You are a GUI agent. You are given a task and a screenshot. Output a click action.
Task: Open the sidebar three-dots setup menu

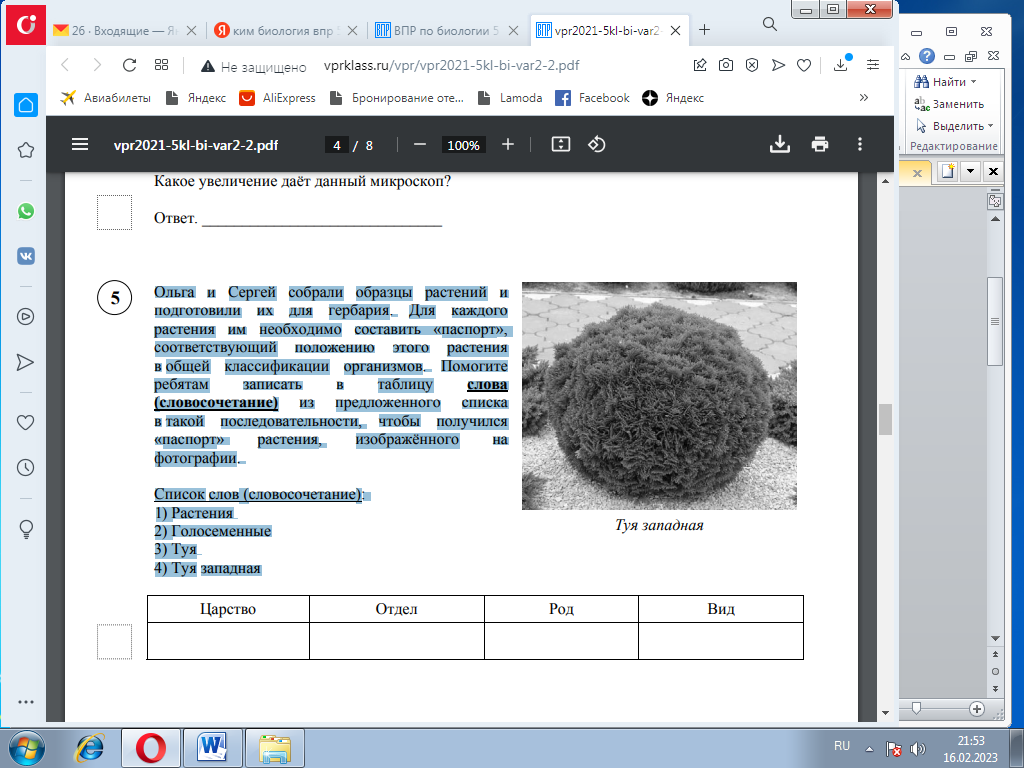pyautogui.click(x=26, y=702)
